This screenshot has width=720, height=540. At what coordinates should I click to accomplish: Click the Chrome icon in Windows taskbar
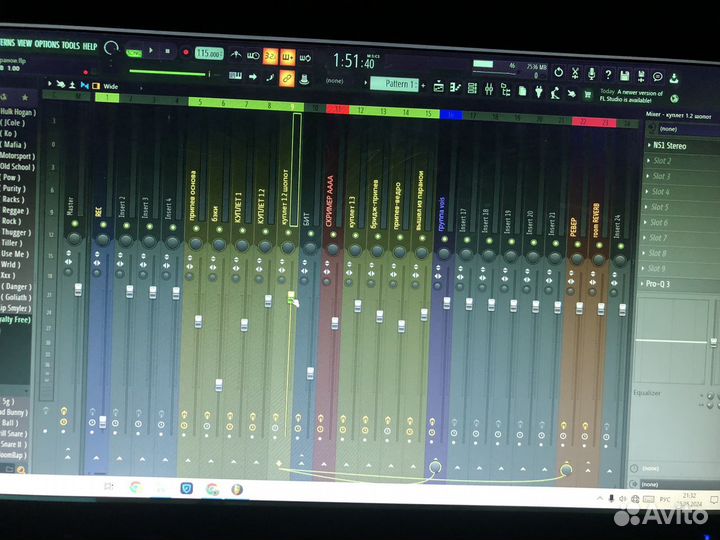tap(135, 488)
